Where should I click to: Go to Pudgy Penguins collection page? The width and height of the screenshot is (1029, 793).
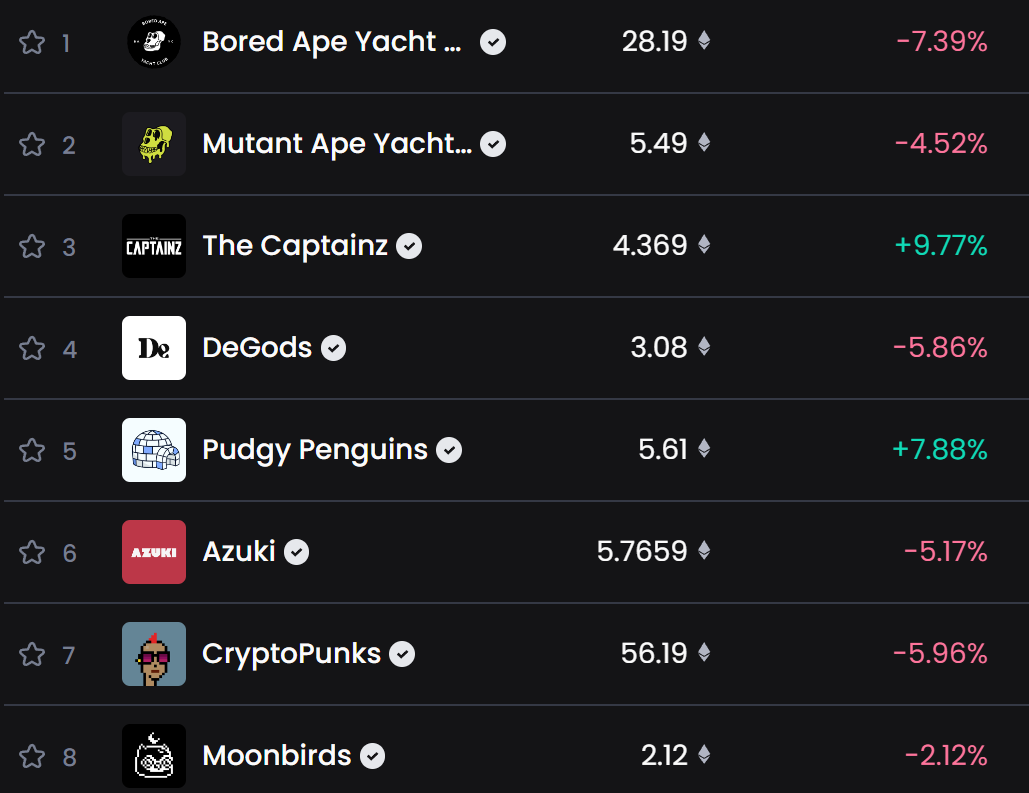pos(315,450)
